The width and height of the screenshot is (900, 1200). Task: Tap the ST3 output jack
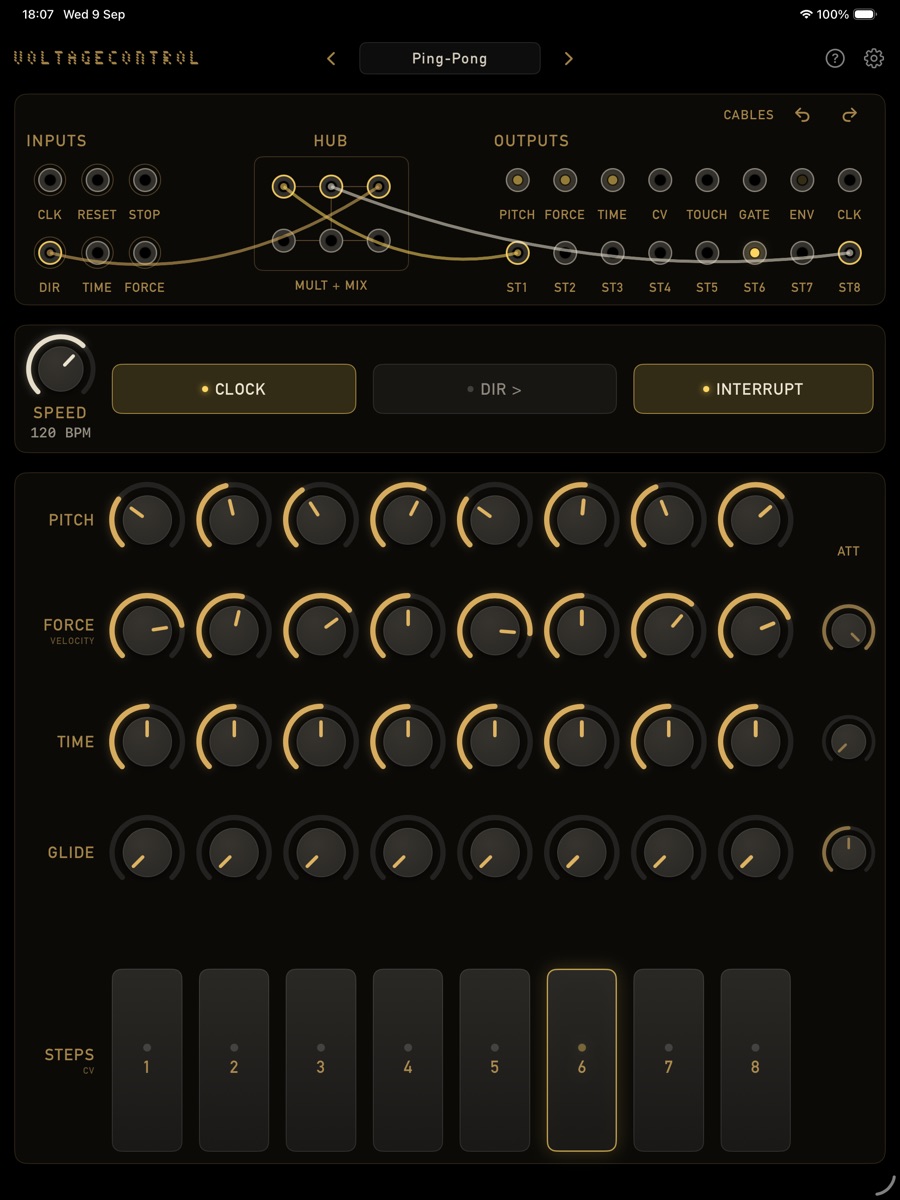click(612, 253)
